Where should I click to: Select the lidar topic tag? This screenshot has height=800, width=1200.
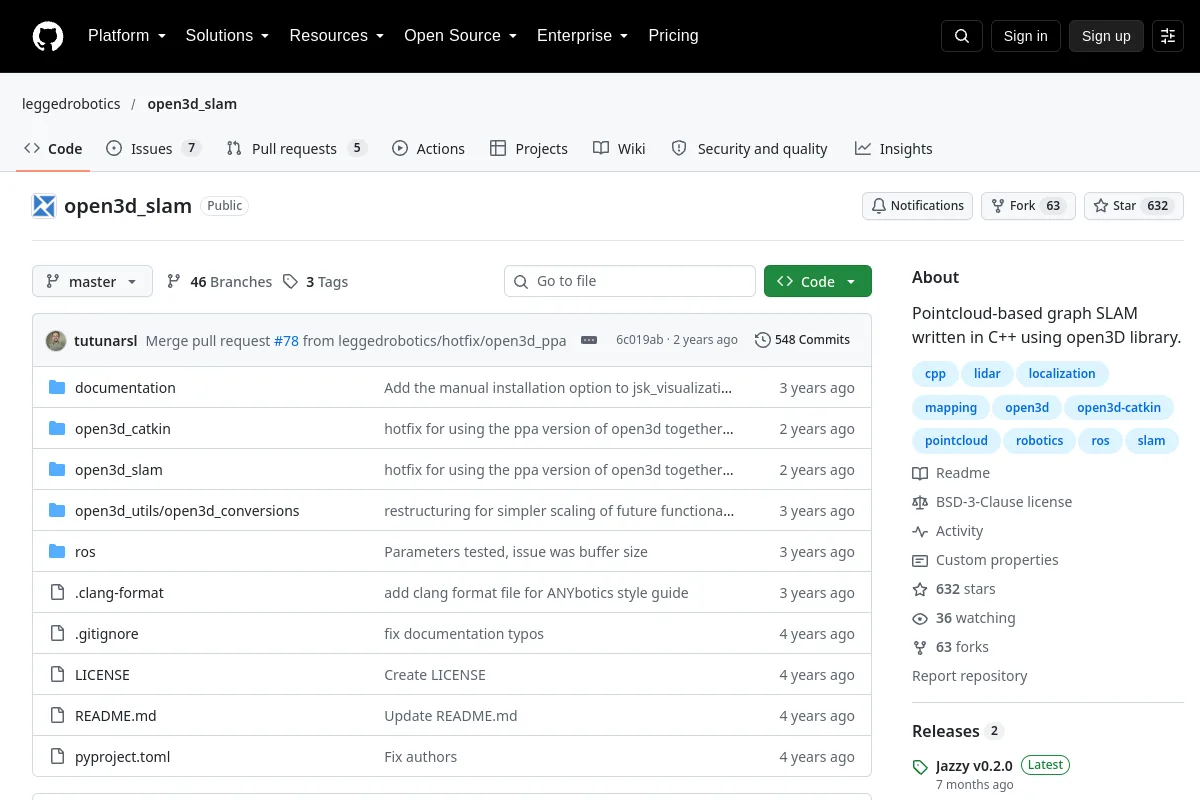[x=987, y=374]
